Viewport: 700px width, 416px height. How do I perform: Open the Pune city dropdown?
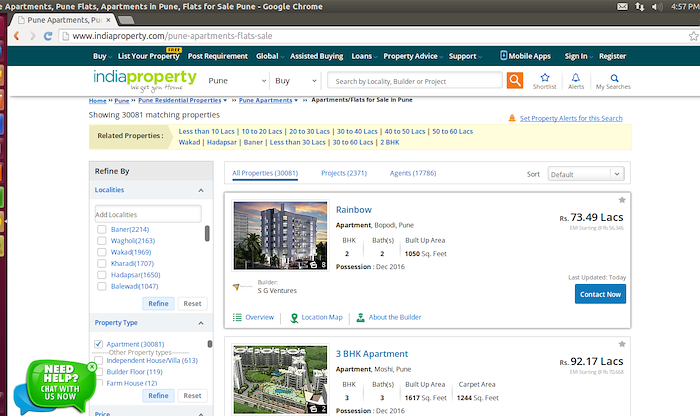pos(237,81)
